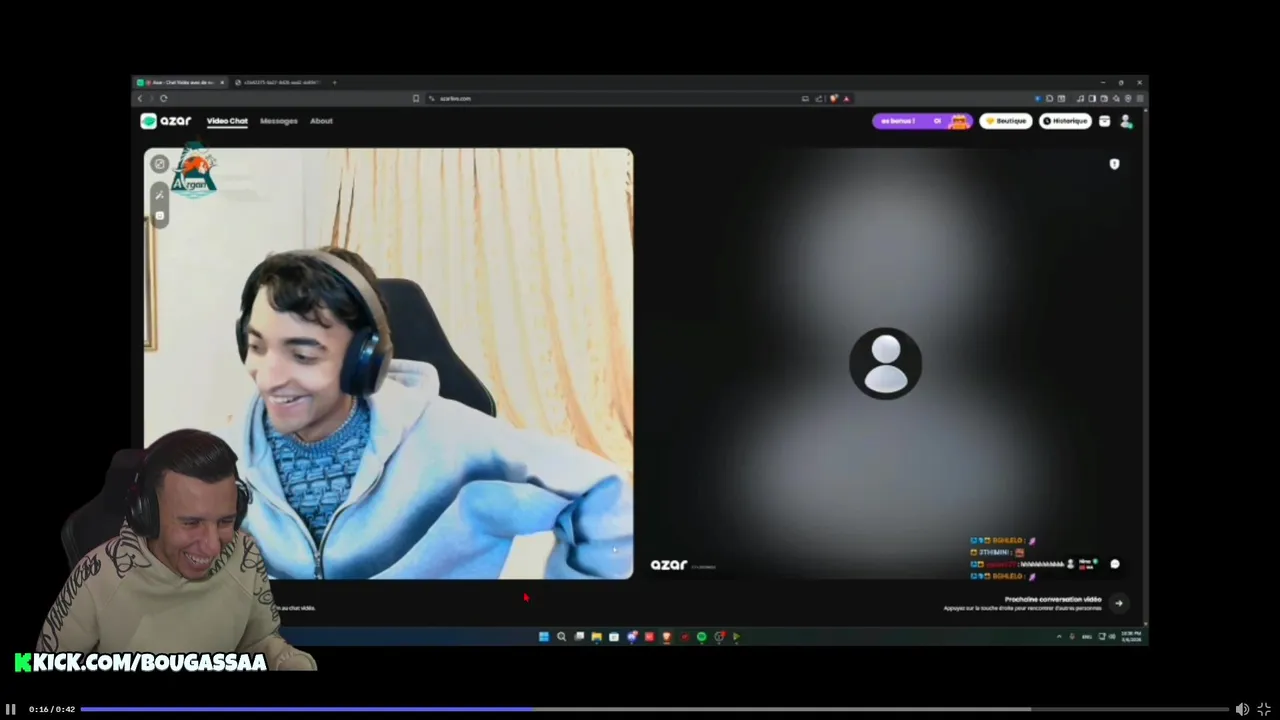
Task: Click the magic wand effects icon
Action: point(159,194)
